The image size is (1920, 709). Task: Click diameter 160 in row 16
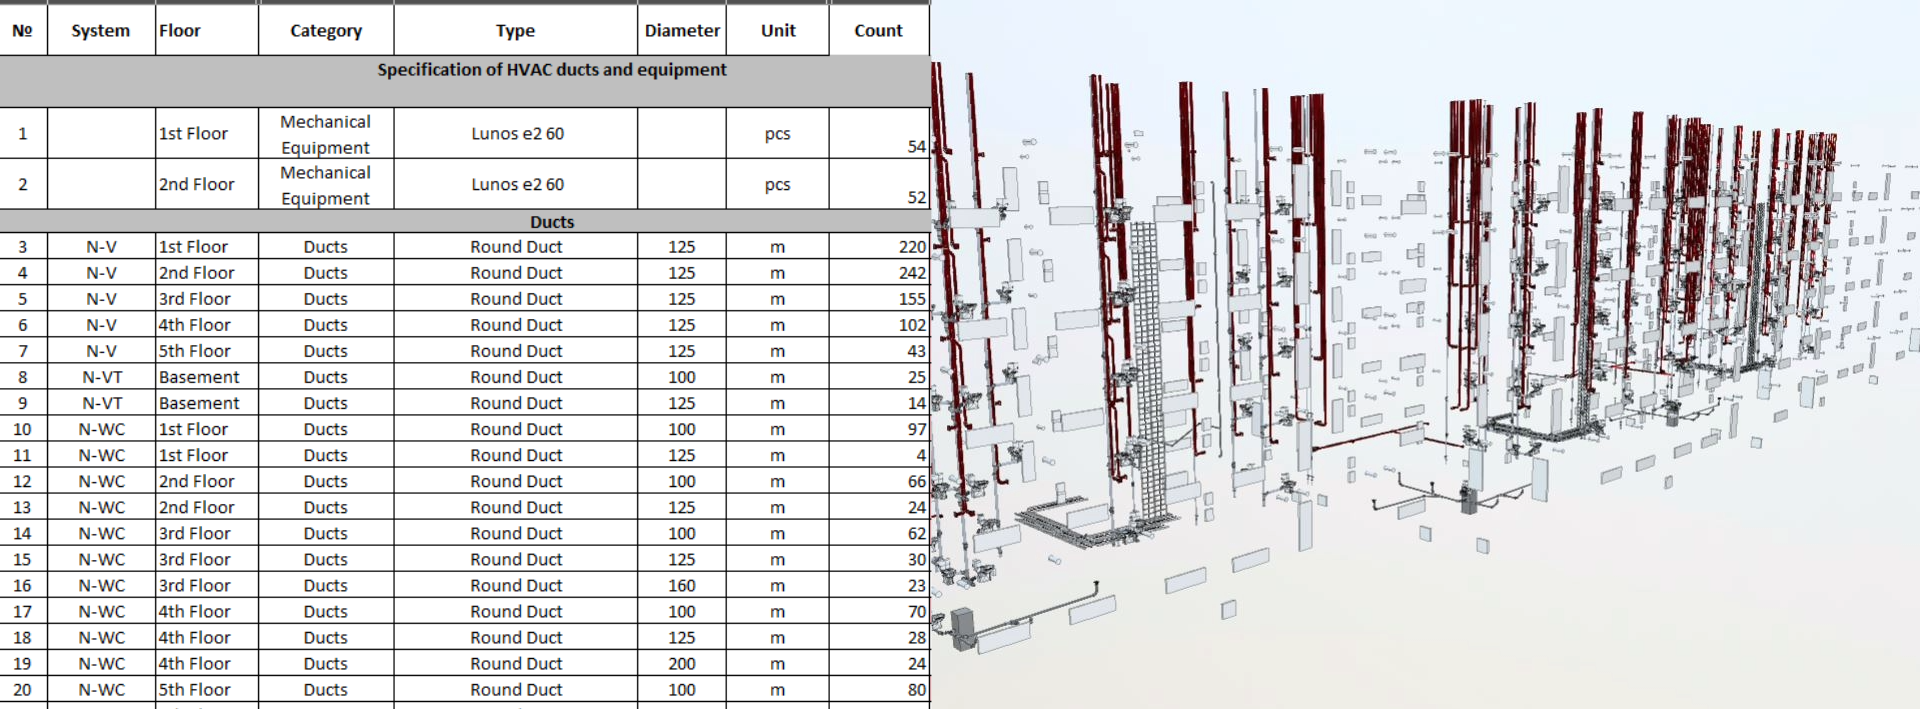(x=682, y=585)
